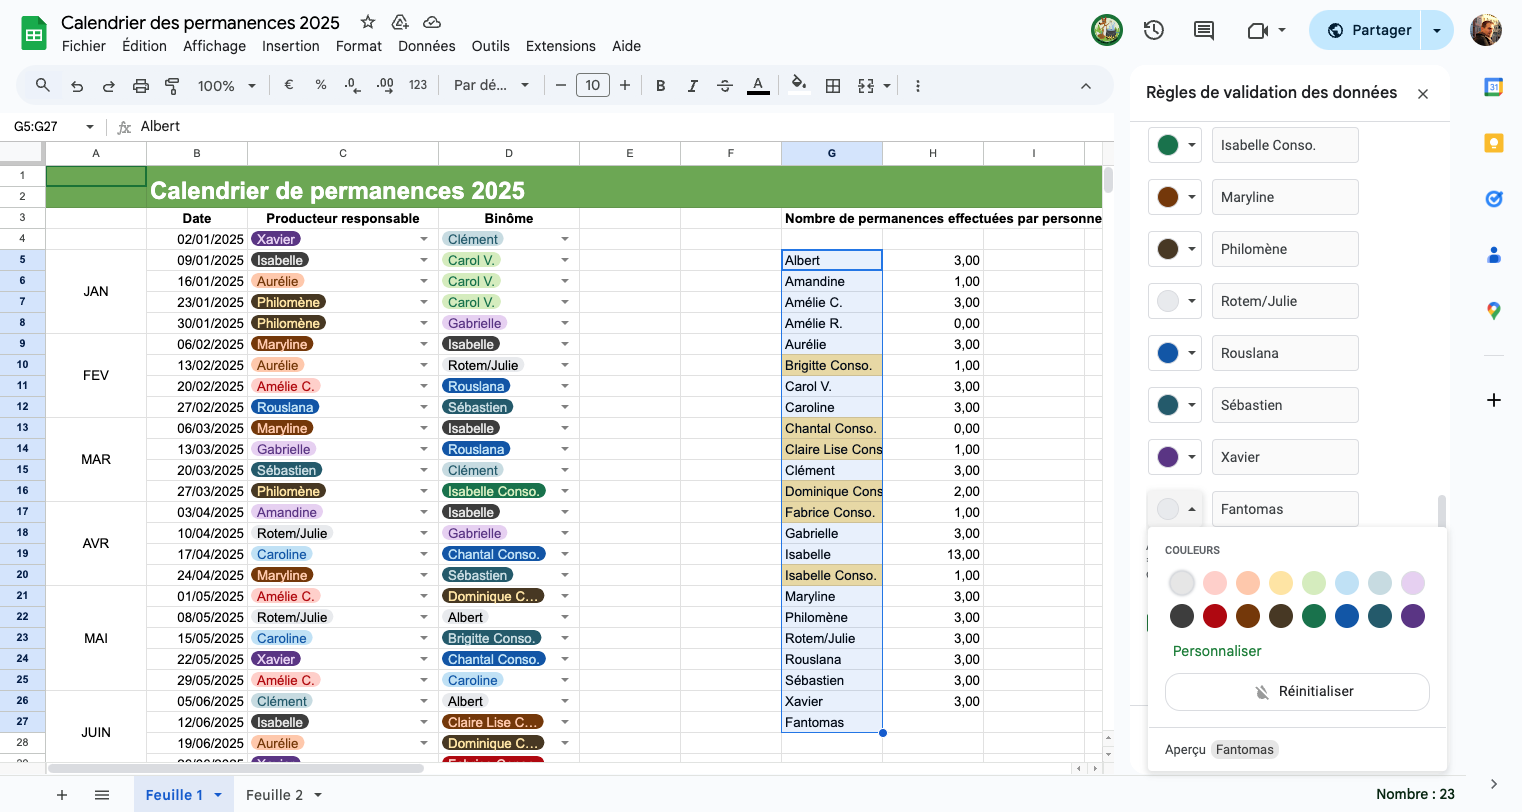
Task: Open Google Calendar side panel
Action: point(1494,87)
